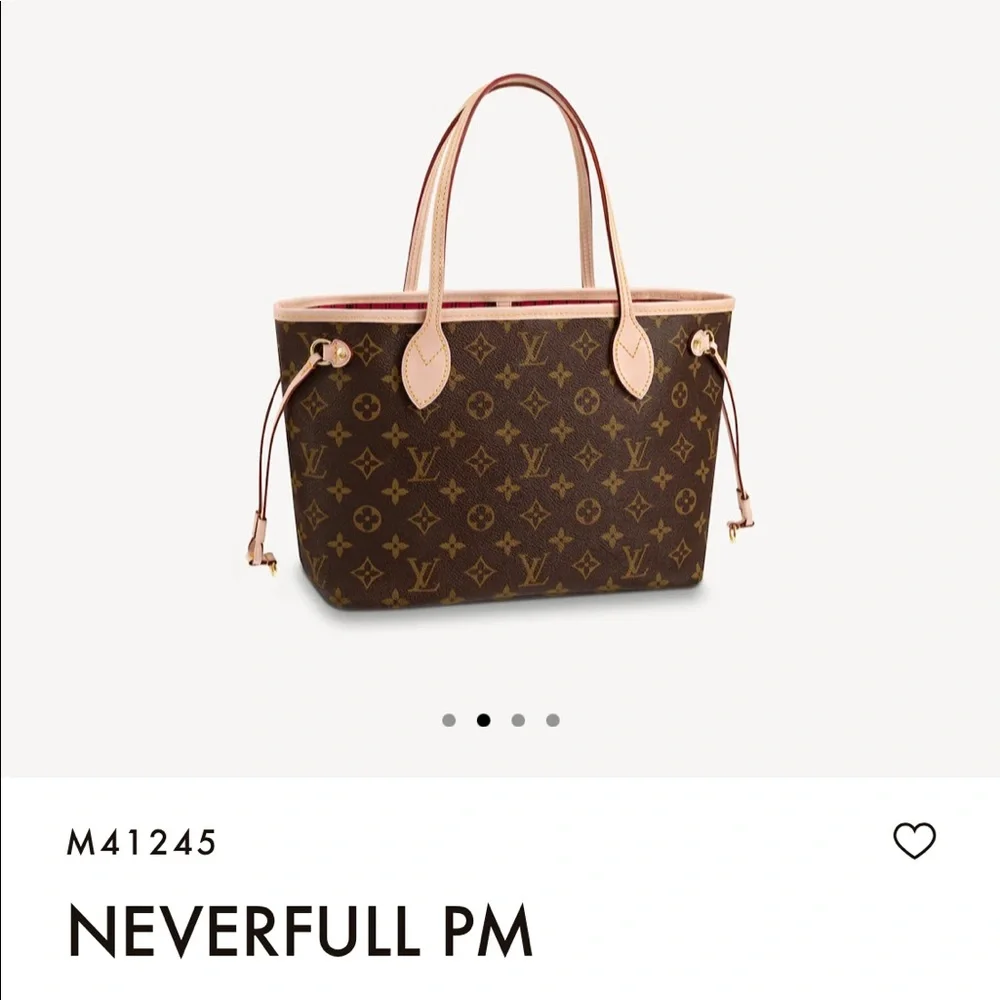Image resolution: width=1000 pixels, height=1000 pixels.
Task: Tap the gold ring at right drawstring top
Action: click(700, 343)
